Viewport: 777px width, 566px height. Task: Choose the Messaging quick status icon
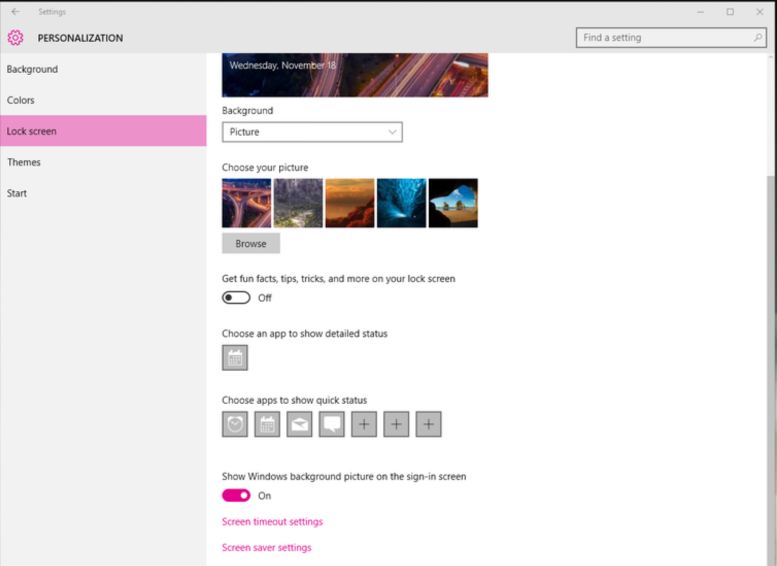(332, 424)
